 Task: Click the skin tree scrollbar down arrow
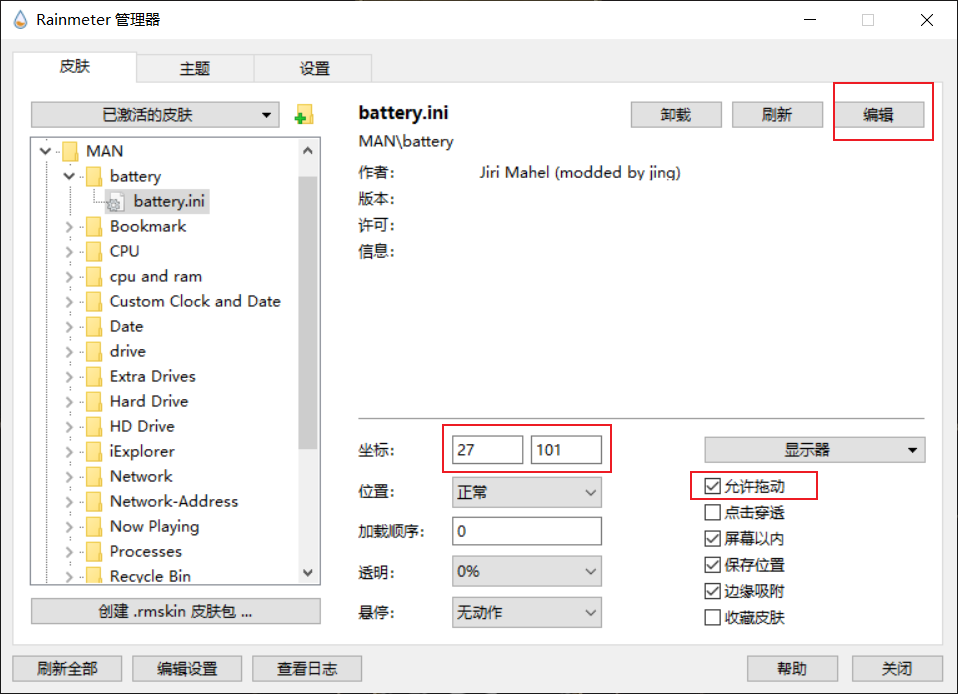pyautogui.click(x=308, y=573)
